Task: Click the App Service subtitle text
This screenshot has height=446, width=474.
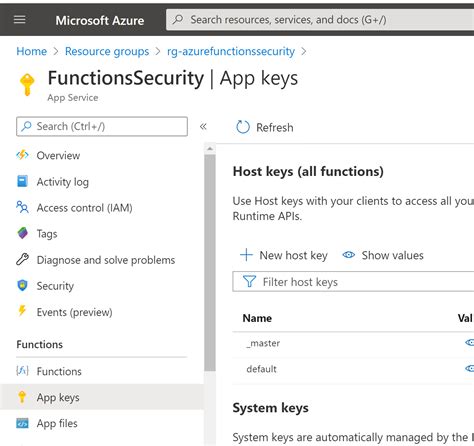Action: click(x=73, y=98)
